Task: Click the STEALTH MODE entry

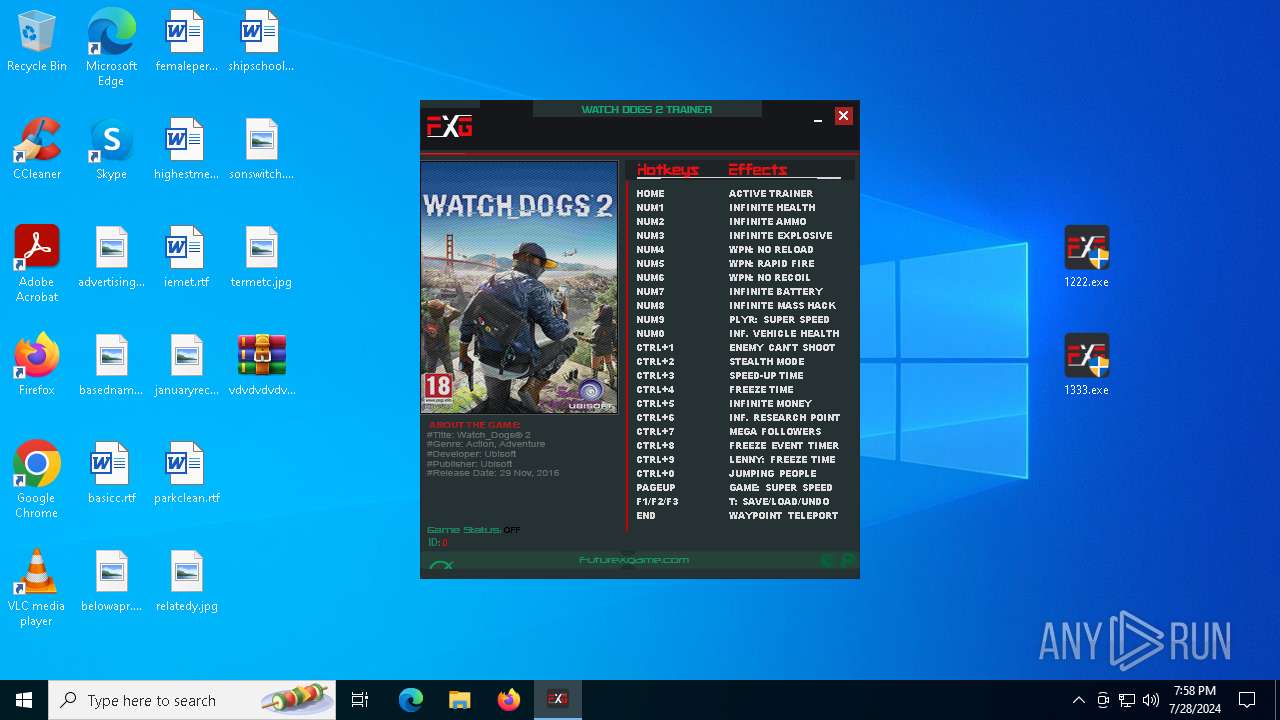Action: click(x=767, y=362)
